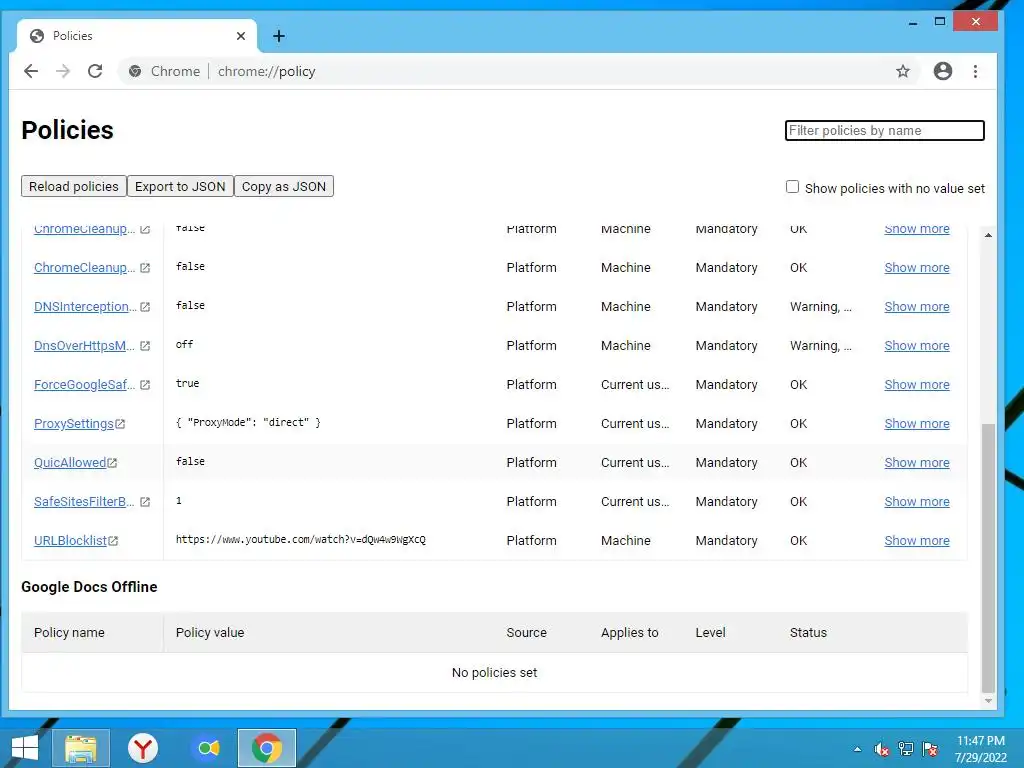Click the Copy as JSON button
The image size is (1024, 768).
[x=283, y=186]
